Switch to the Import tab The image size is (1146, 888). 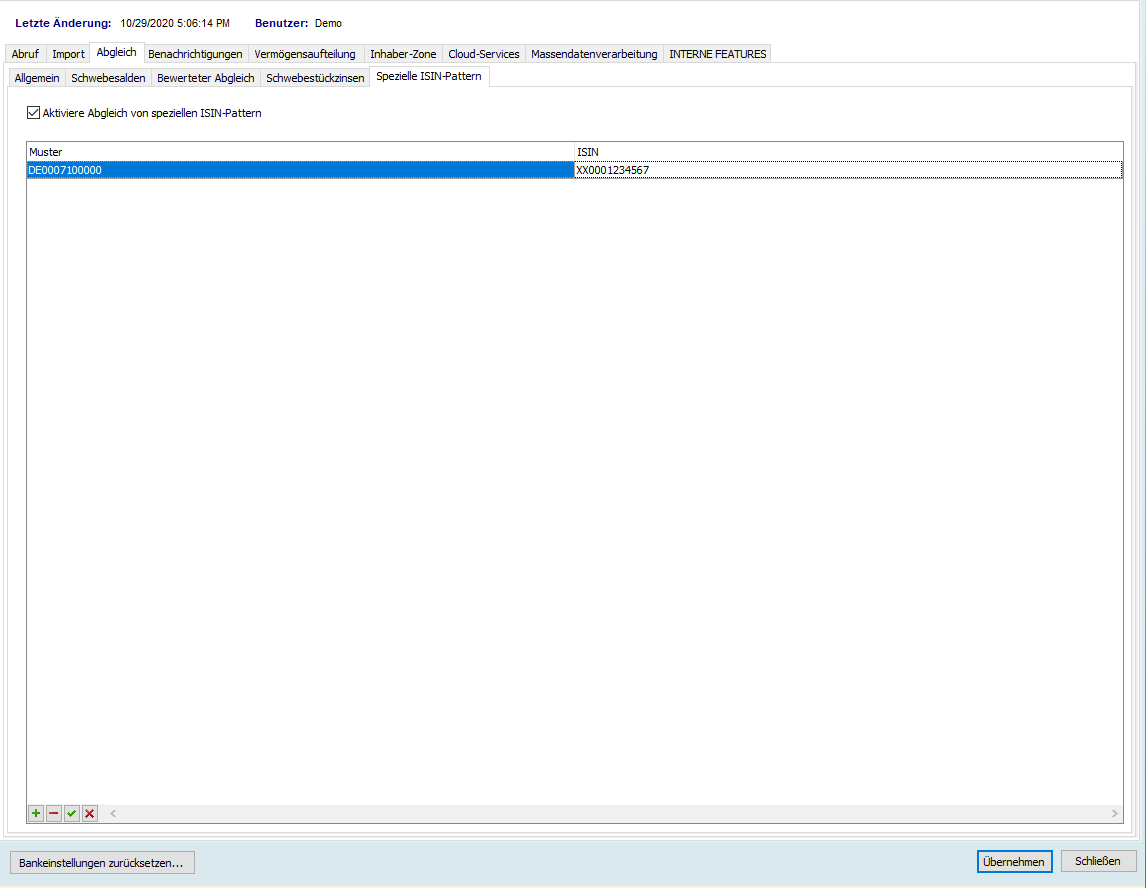68,54
